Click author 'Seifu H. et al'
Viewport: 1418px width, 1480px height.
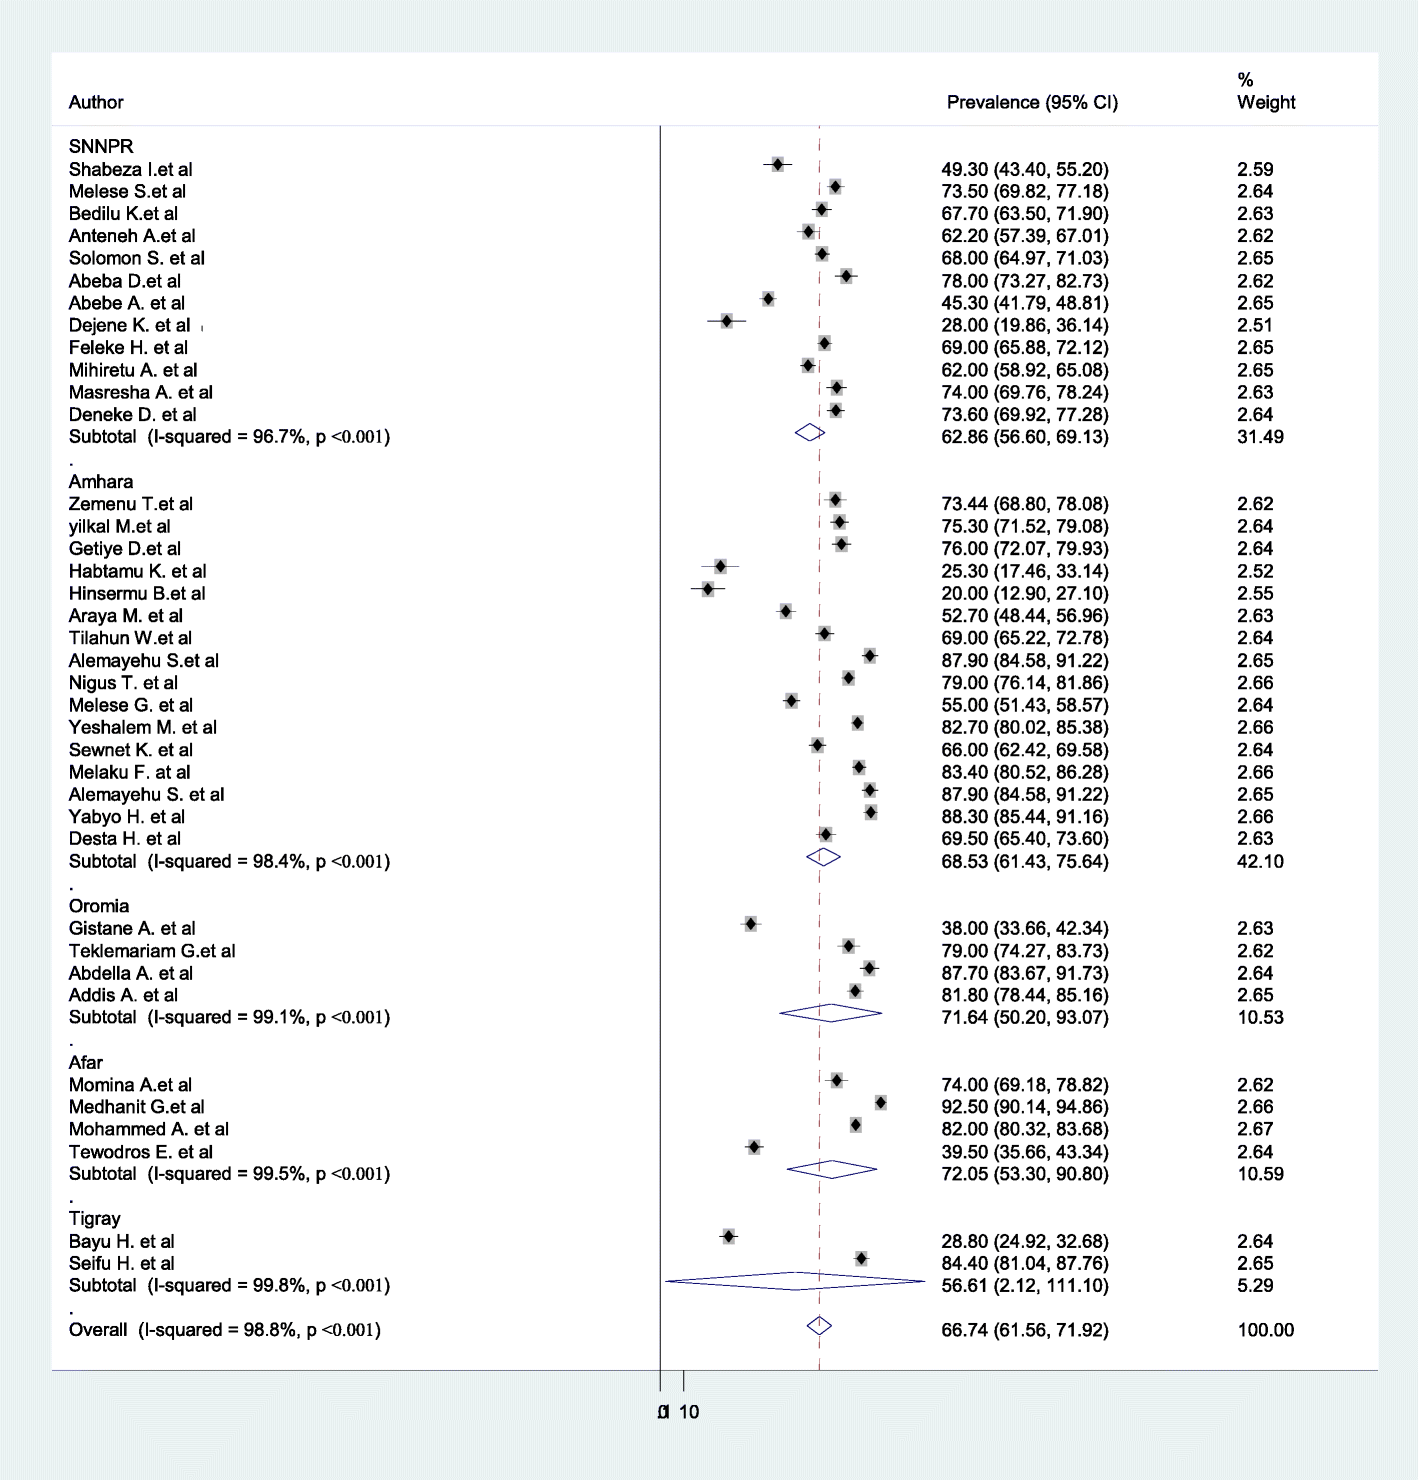click(x=122, y=1263)
